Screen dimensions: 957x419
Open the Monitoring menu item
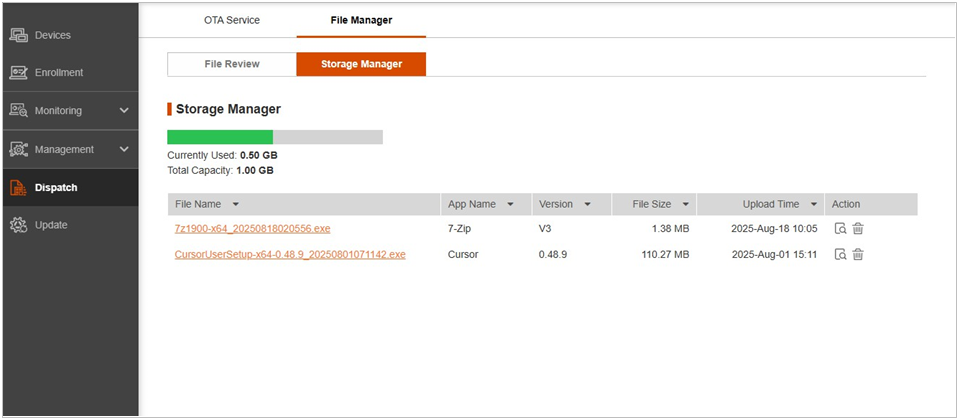[x=70, y=111]
